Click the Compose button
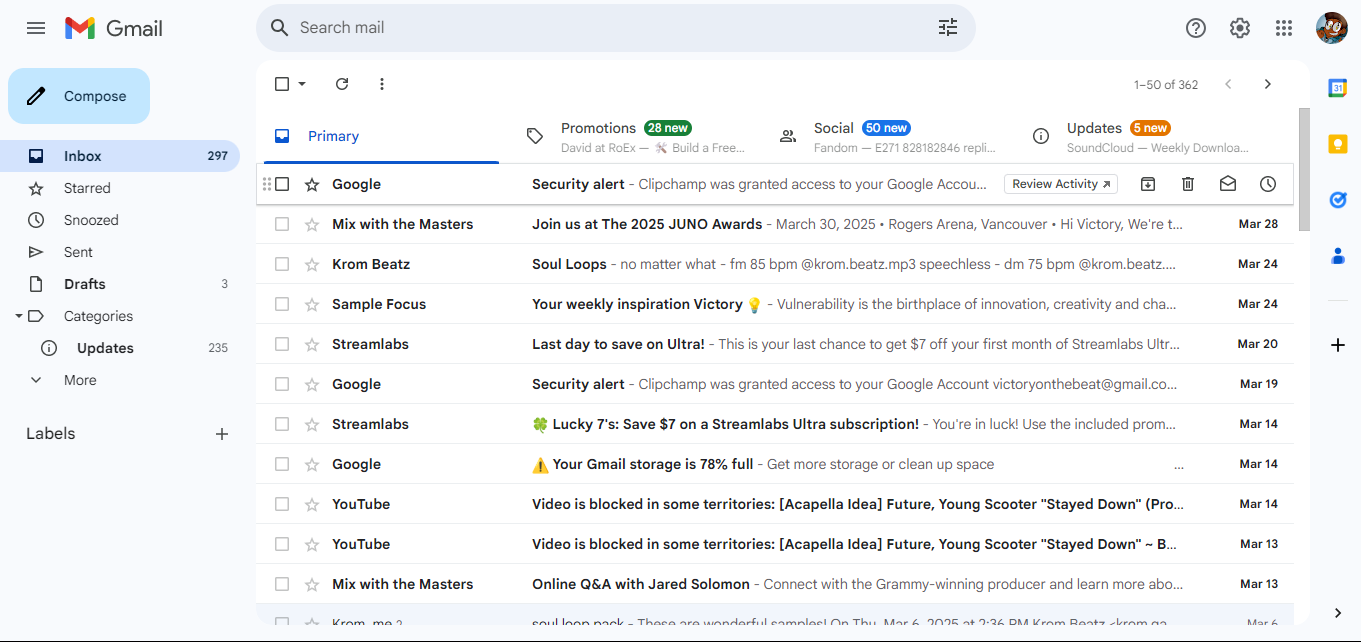This screenshot has width=1361, height=642. click(x=79, y=96)
